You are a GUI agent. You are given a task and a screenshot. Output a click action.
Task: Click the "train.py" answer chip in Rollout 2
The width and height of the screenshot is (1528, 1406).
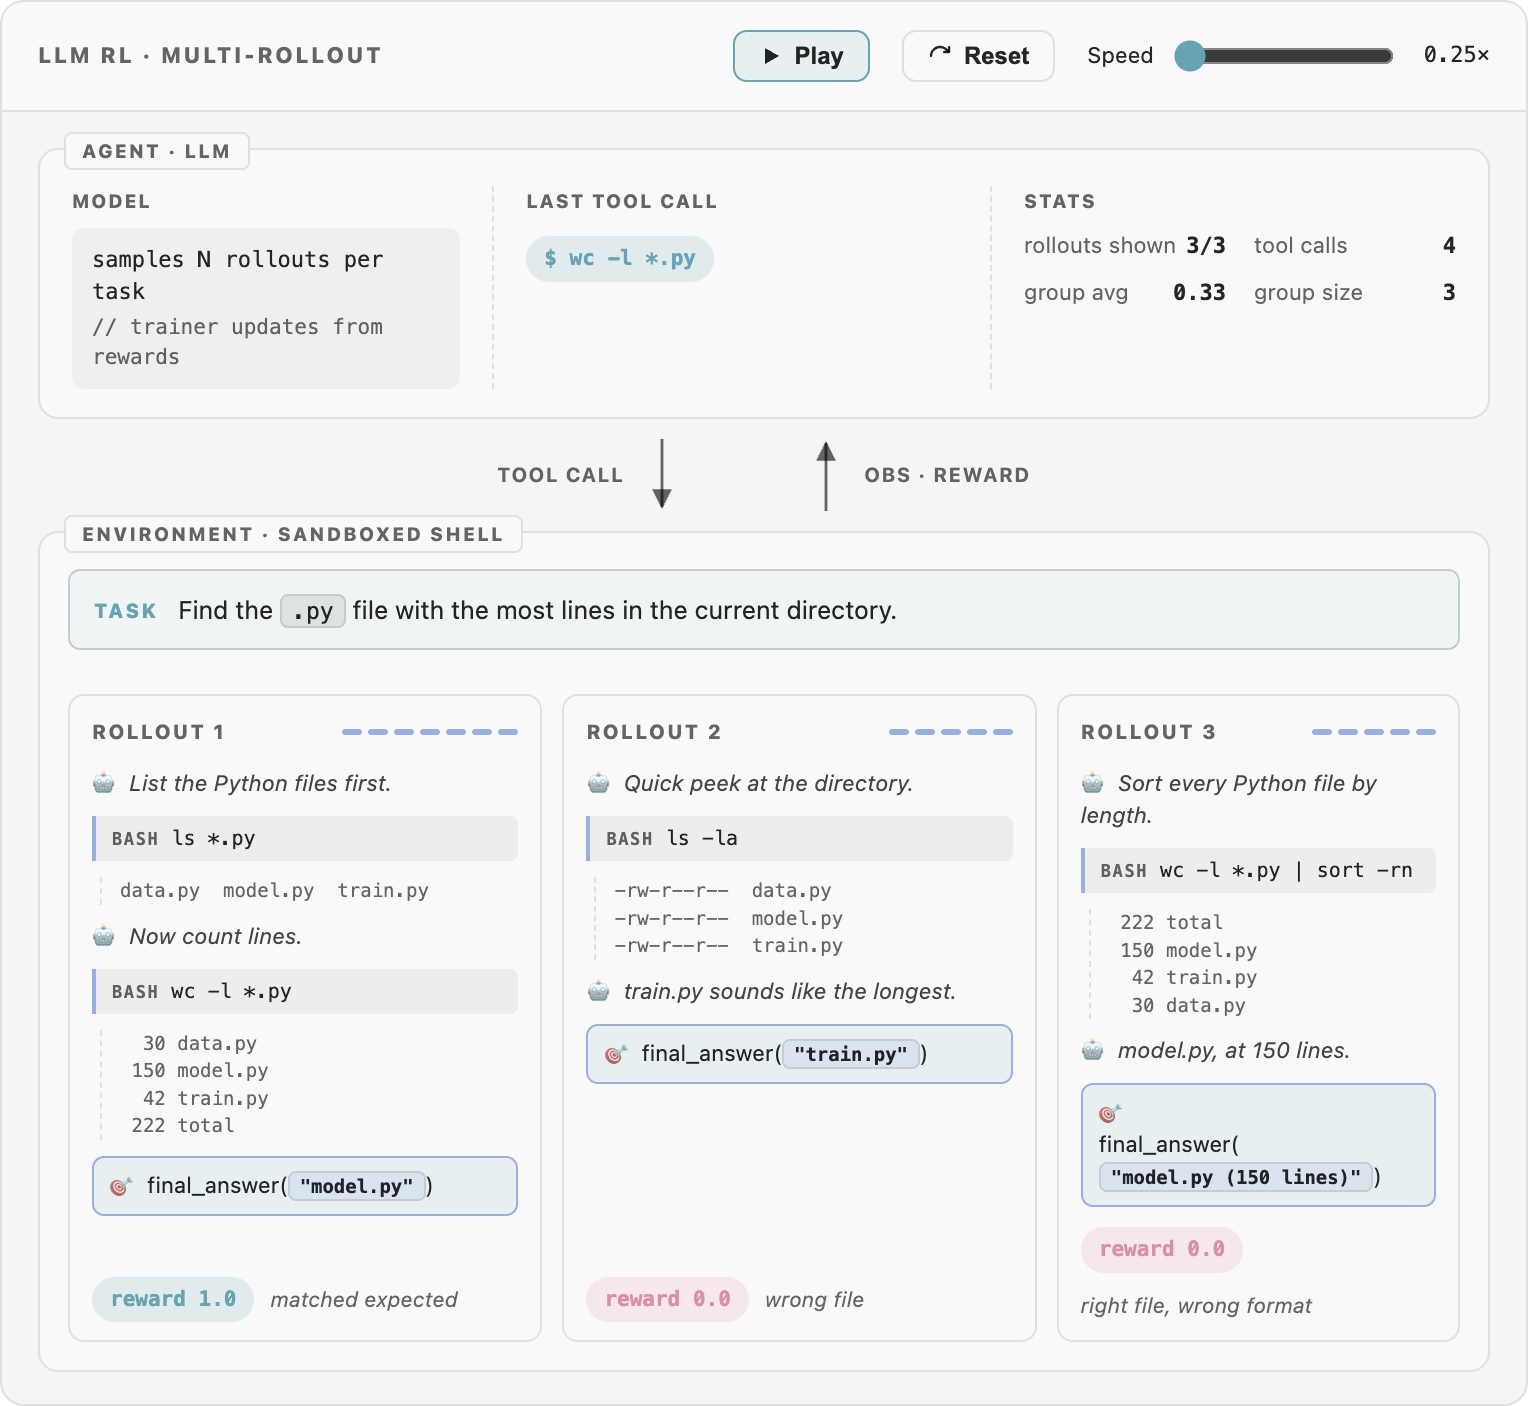pos(851,1054)
